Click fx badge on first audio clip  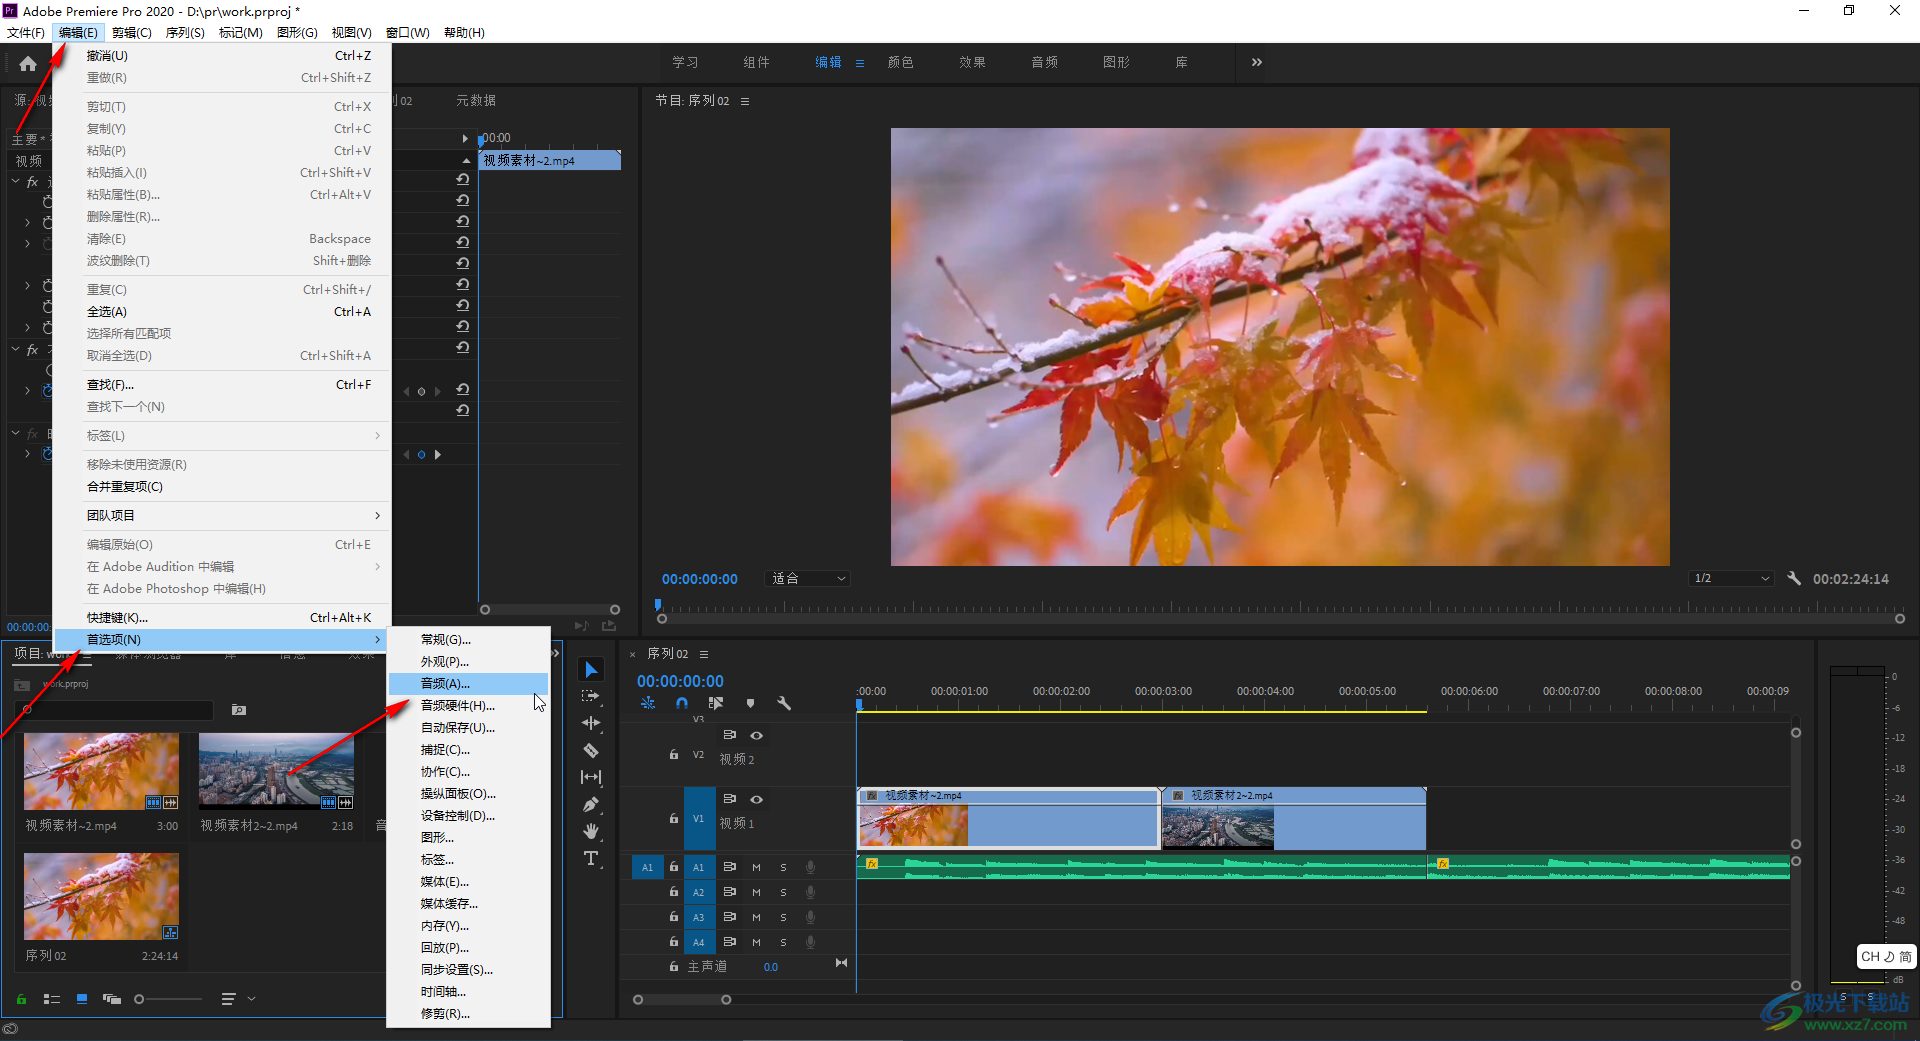click(x=872, y=863)
